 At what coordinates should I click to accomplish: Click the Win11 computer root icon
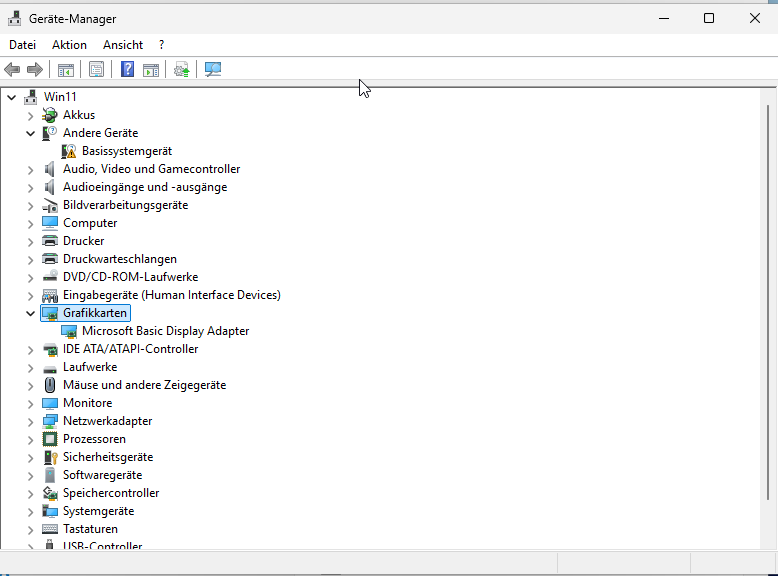click(31, 97)
